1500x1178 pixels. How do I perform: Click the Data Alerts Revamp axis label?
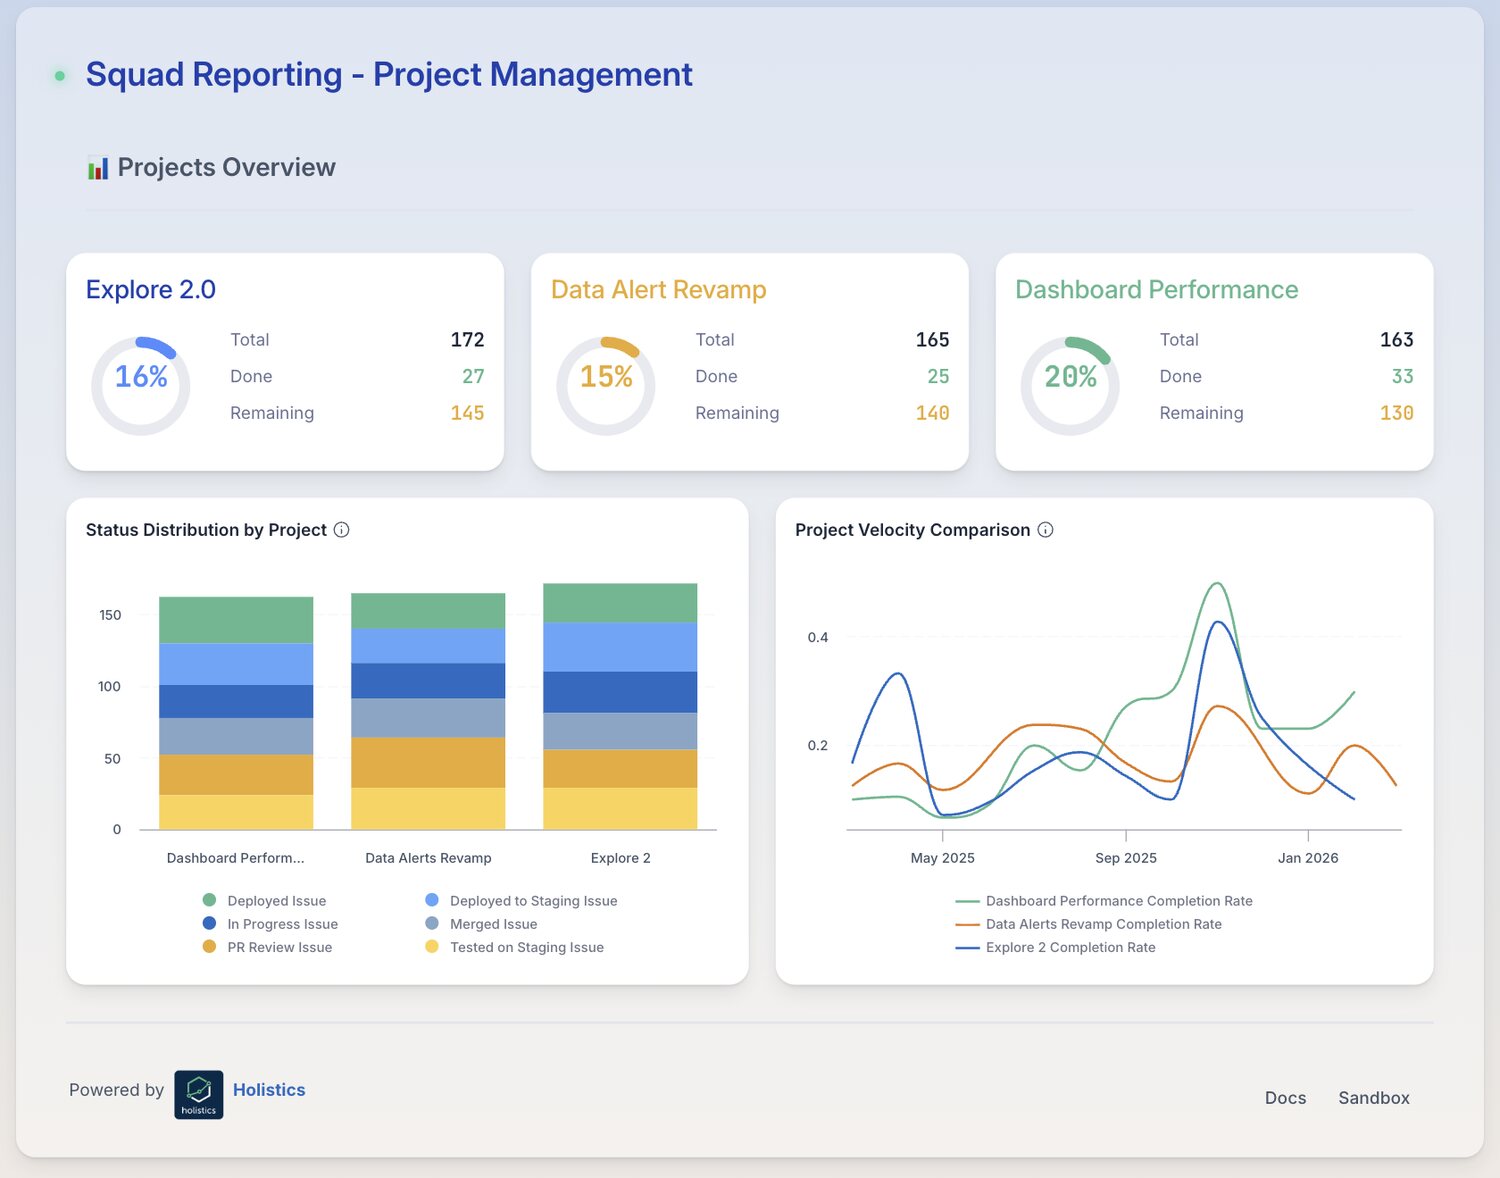click(x=428, y=858)
